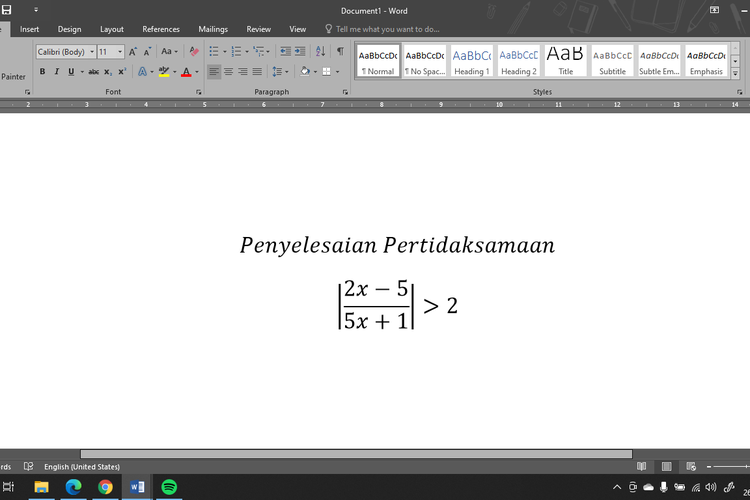This screenshot has height=500, width=750.
Task: Open the font size dropdown
Action: click(121, 52)
